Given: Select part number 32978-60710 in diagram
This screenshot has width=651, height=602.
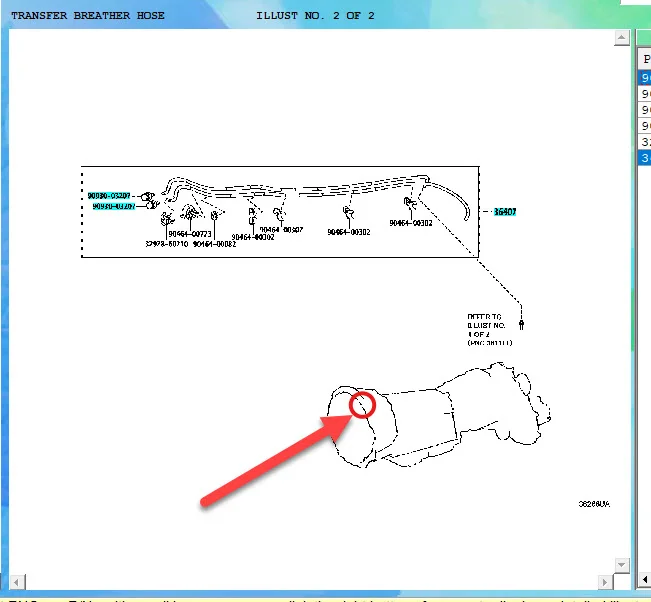Looking at the screenshot, I should [x=167, y=244].
